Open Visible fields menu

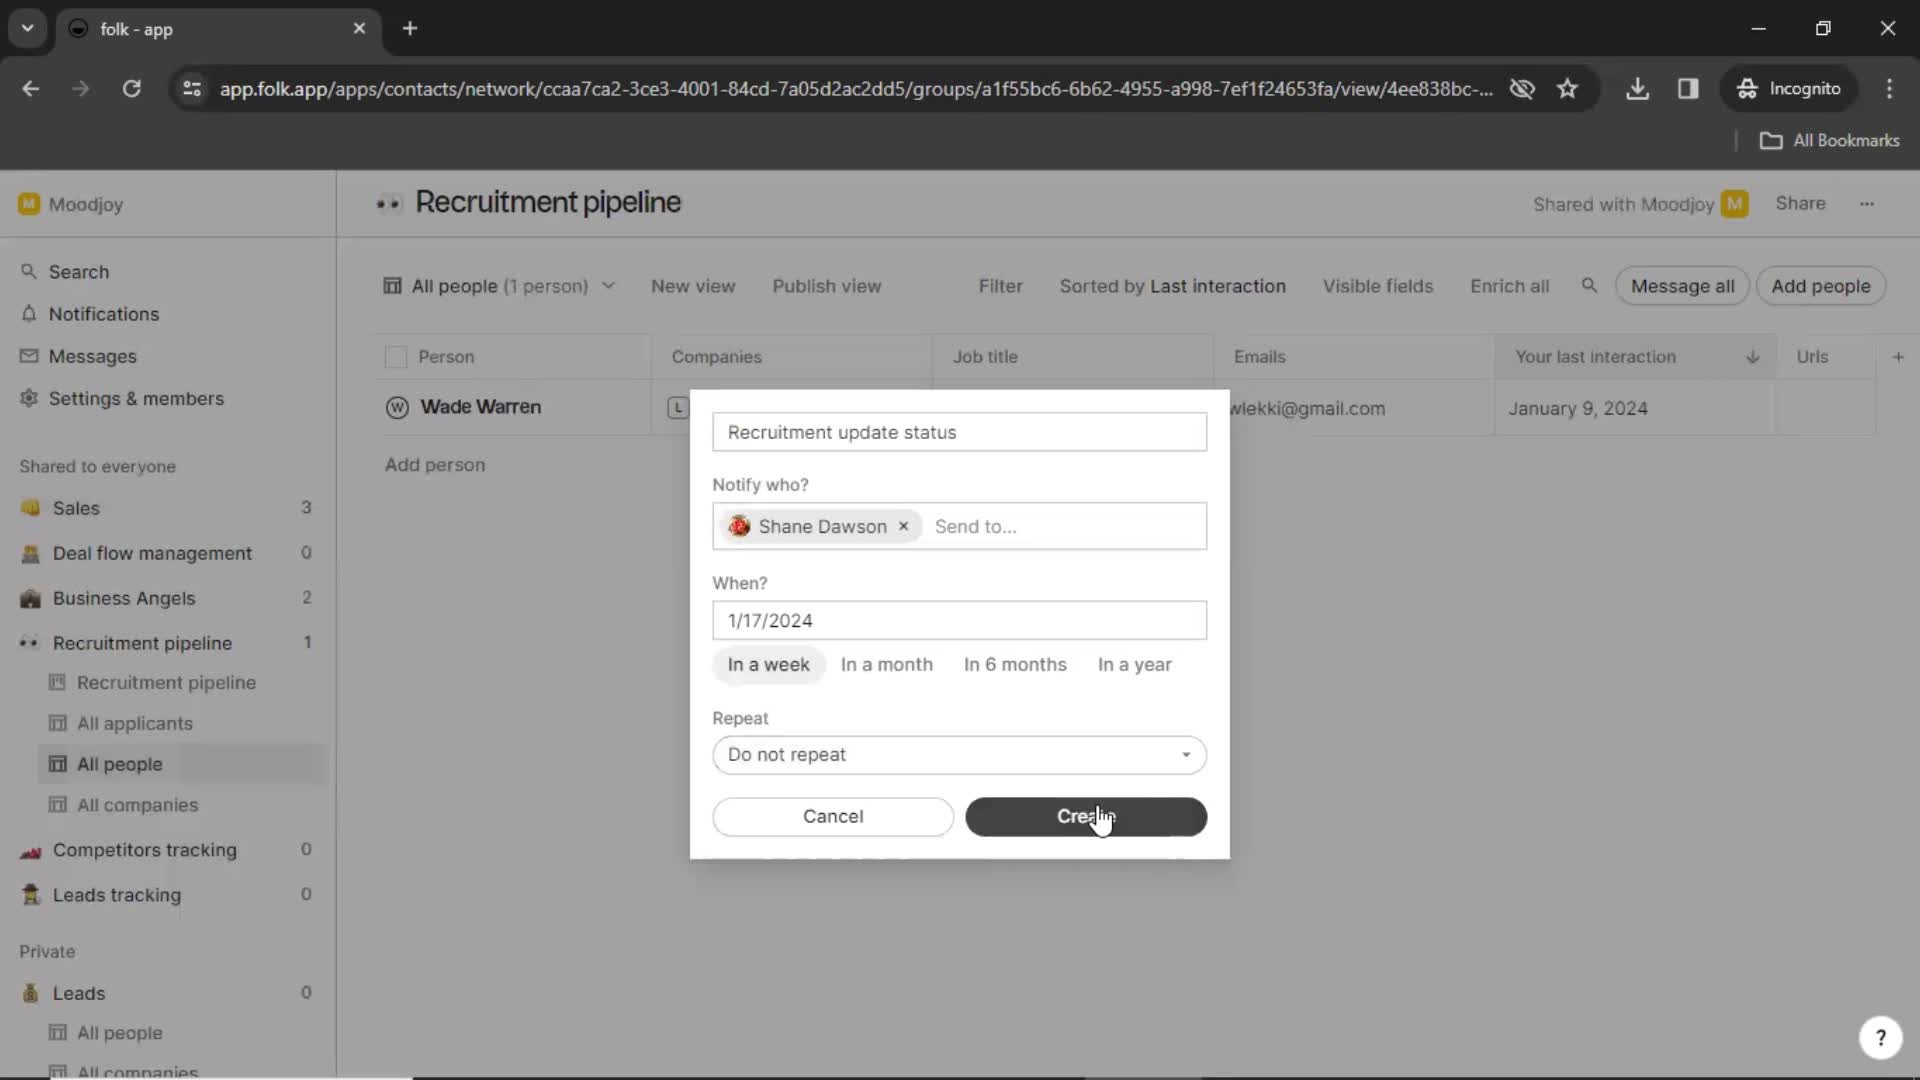(1378, 285)
